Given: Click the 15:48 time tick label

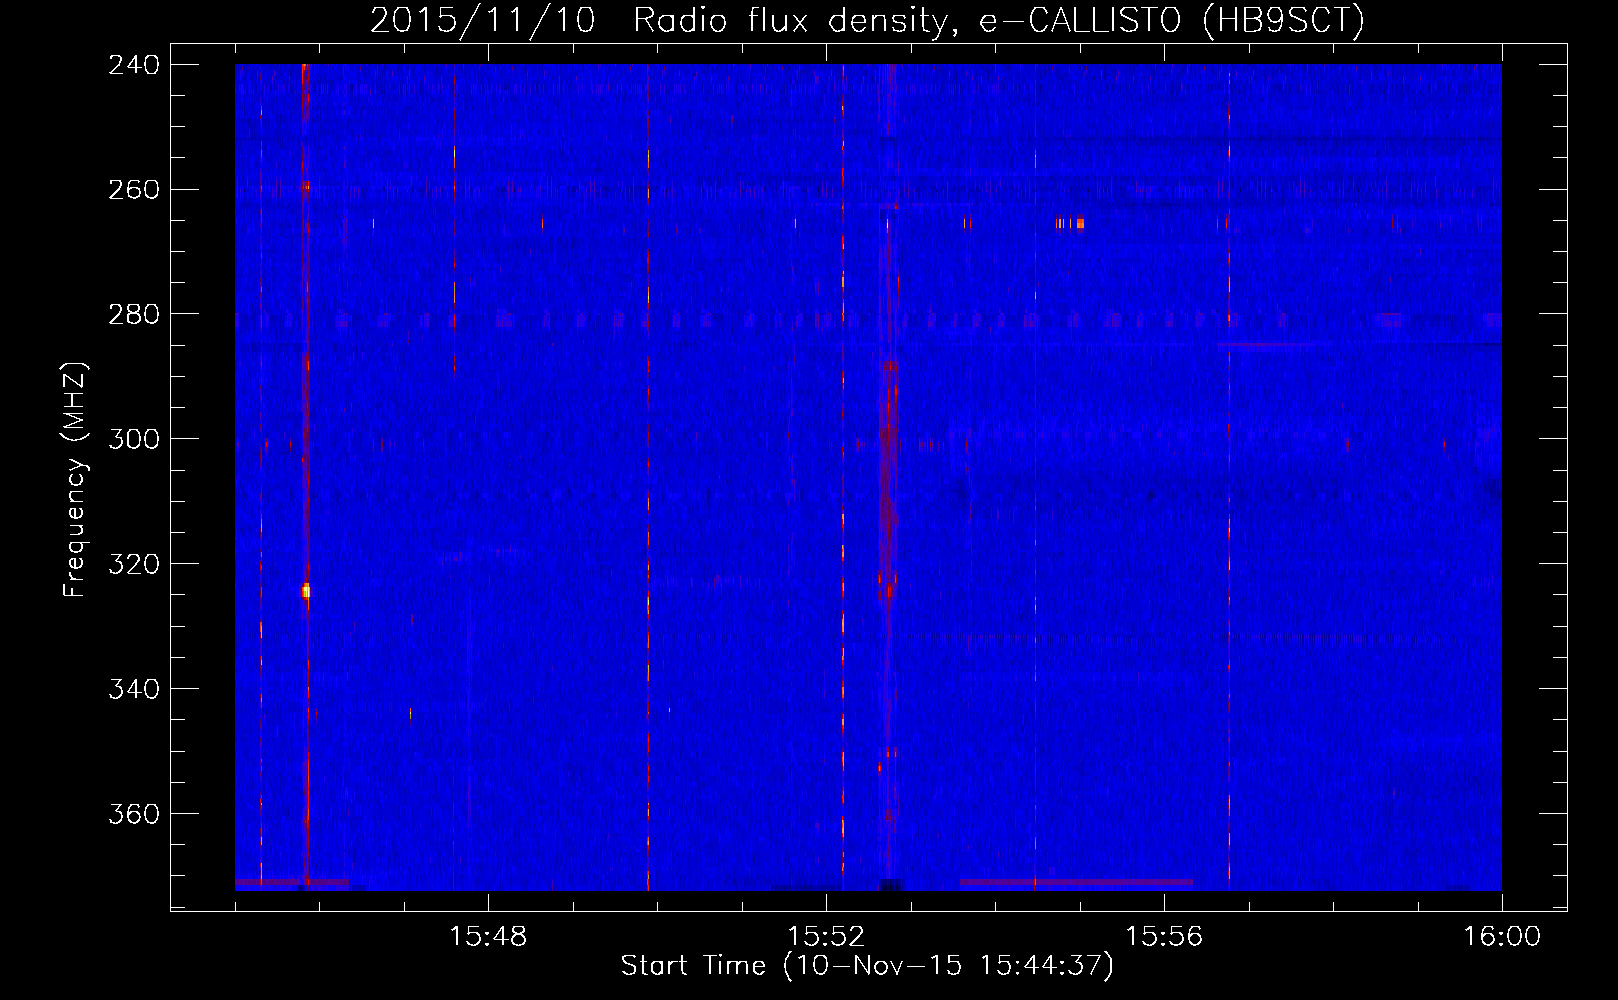Looking at the screenshot, I should click(489, 937).
